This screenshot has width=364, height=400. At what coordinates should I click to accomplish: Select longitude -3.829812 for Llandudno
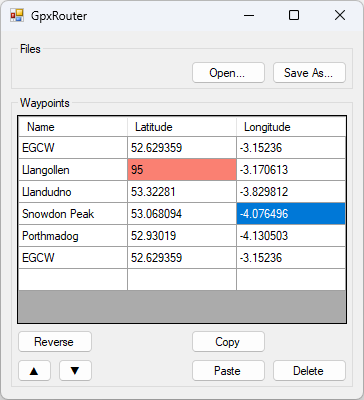[x=291, y=192]
